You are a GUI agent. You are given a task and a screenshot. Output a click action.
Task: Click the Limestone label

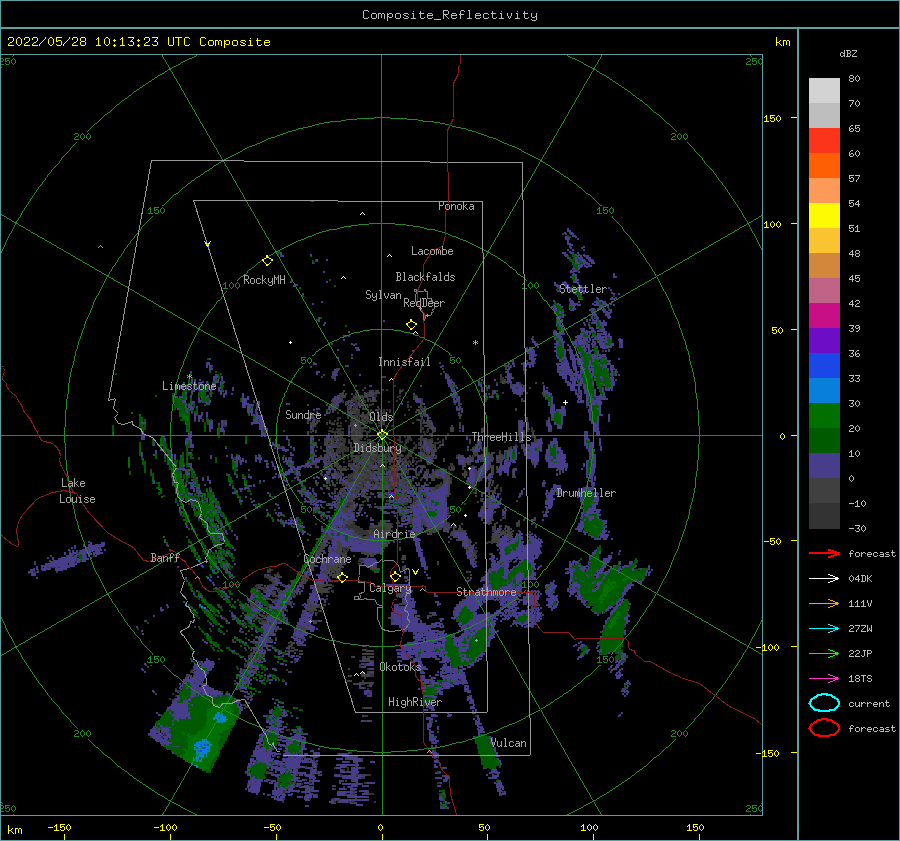(189, 386)
